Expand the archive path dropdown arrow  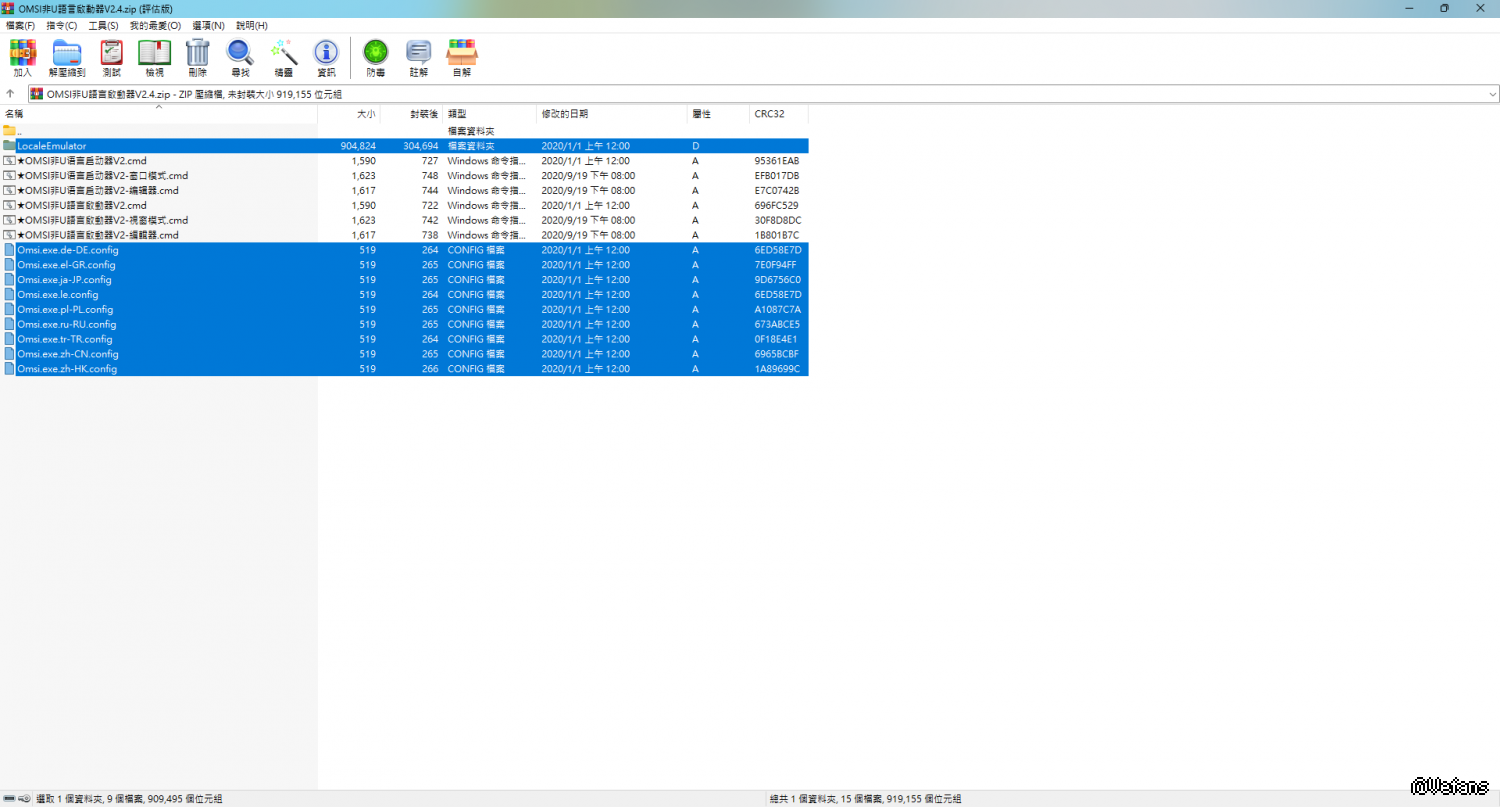[x=1492, y=94]
